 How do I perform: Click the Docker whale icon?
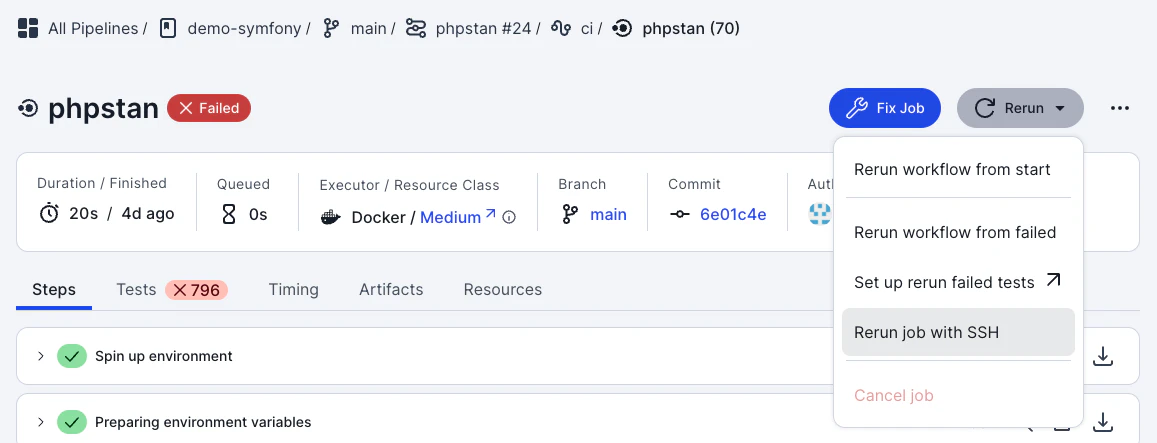coord(331,217)
